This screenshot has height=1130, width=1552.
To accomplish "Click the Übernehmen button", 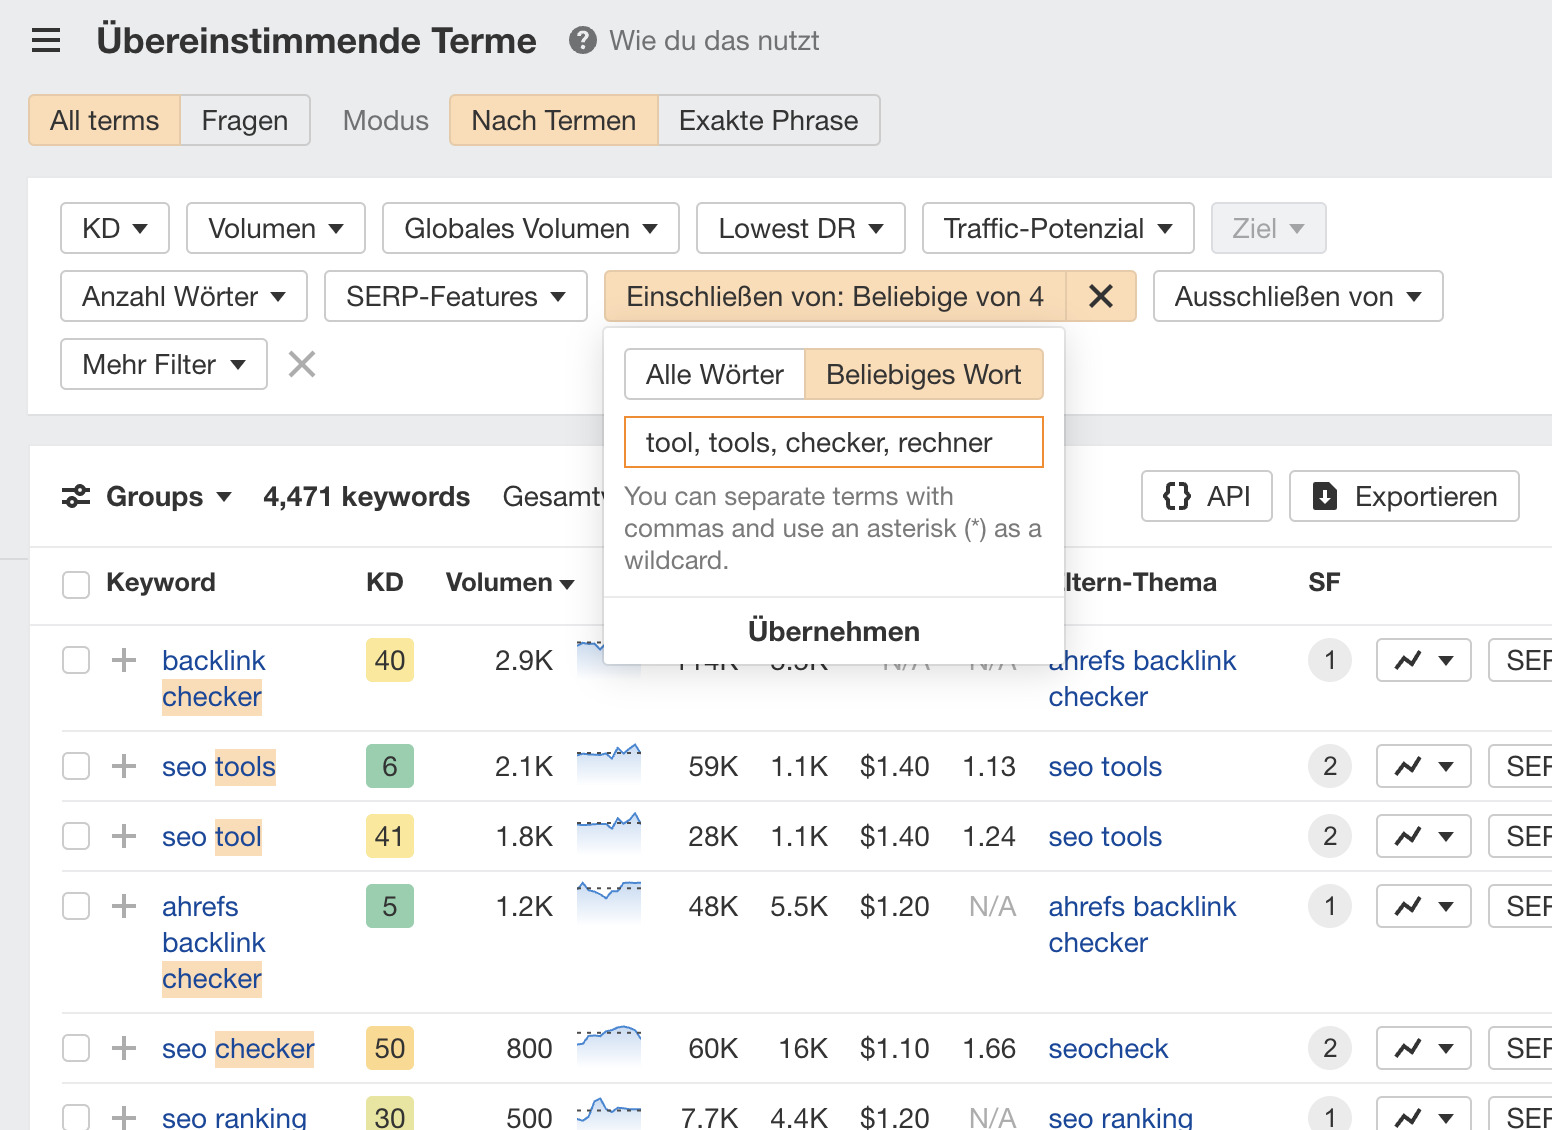I will [833, 631].
